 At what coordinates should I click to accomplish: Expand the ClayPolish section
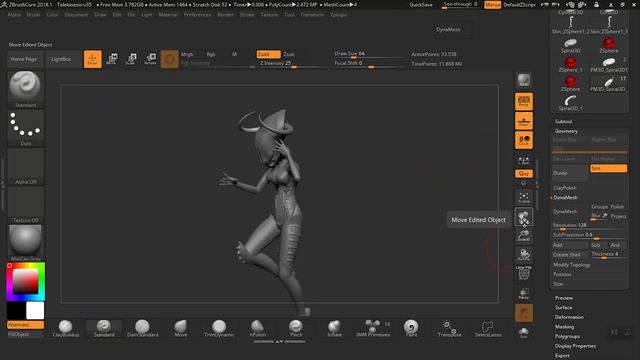click(x=564, y=188)
